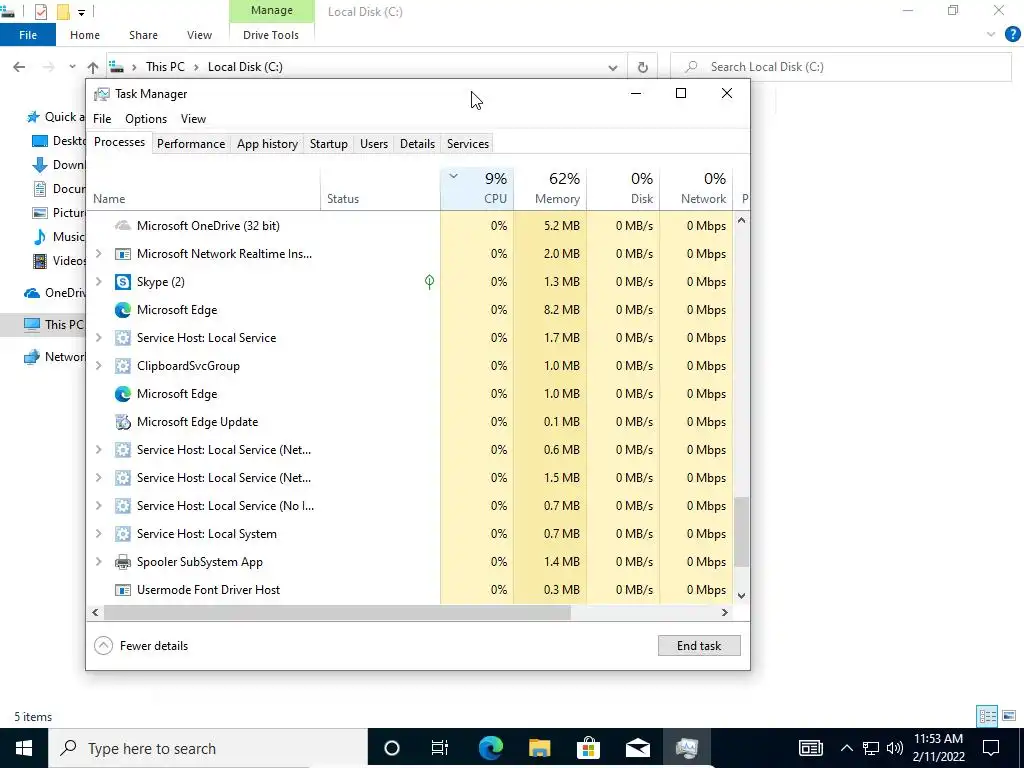Click the Service Host: Local System gear icon
This screenshot has width=1024, height=768.
click(x=123, y=534)
